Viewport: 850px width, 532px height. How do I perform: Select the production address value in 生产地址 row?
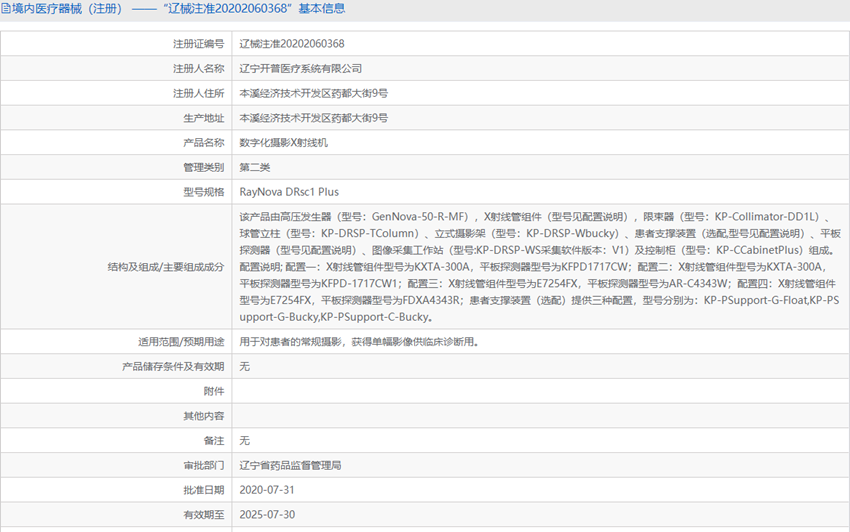(x=314, y=118)
